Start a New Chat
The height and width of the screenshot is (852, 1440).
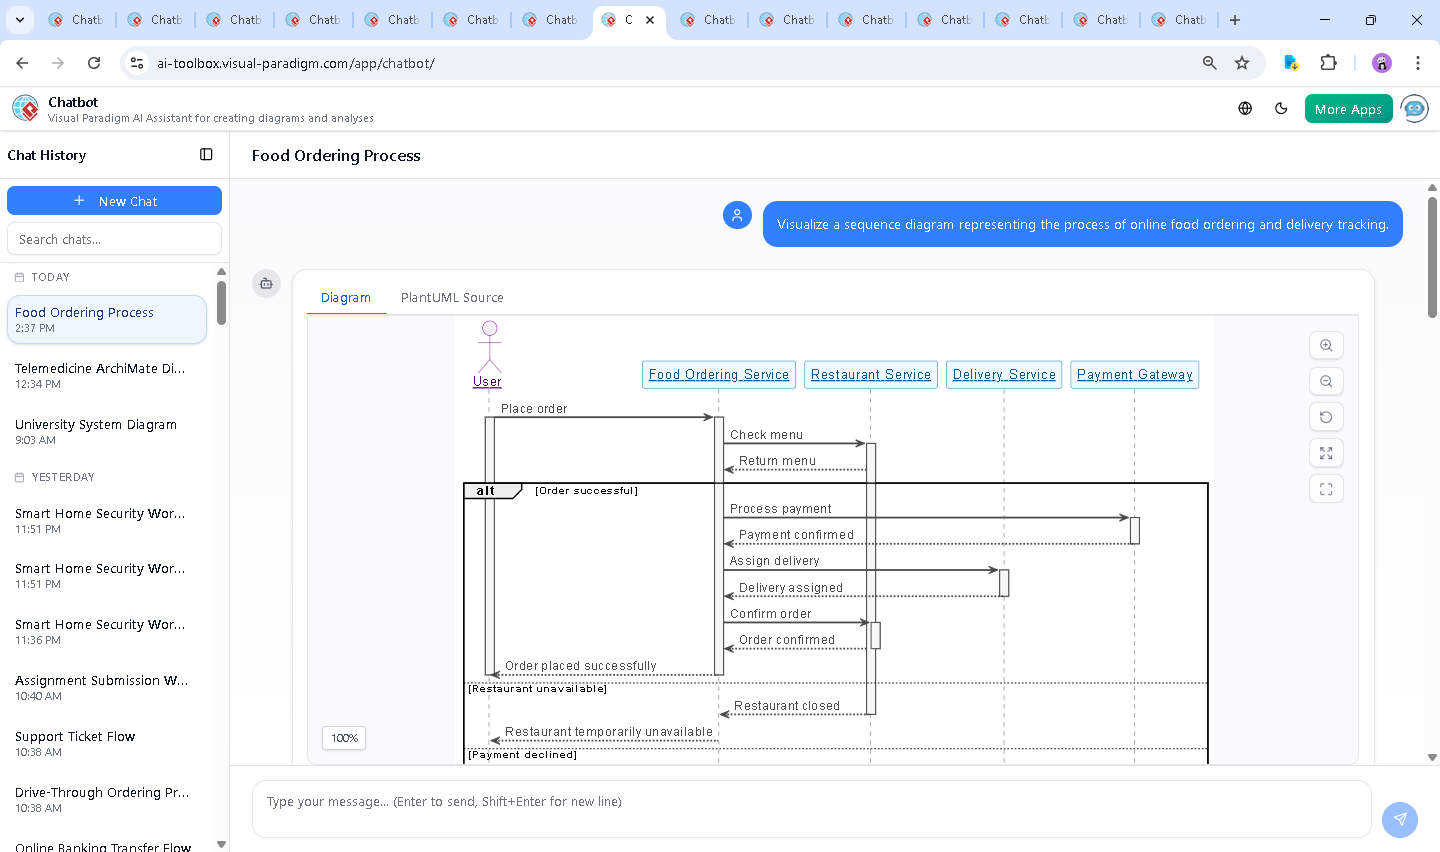point(114,201)
